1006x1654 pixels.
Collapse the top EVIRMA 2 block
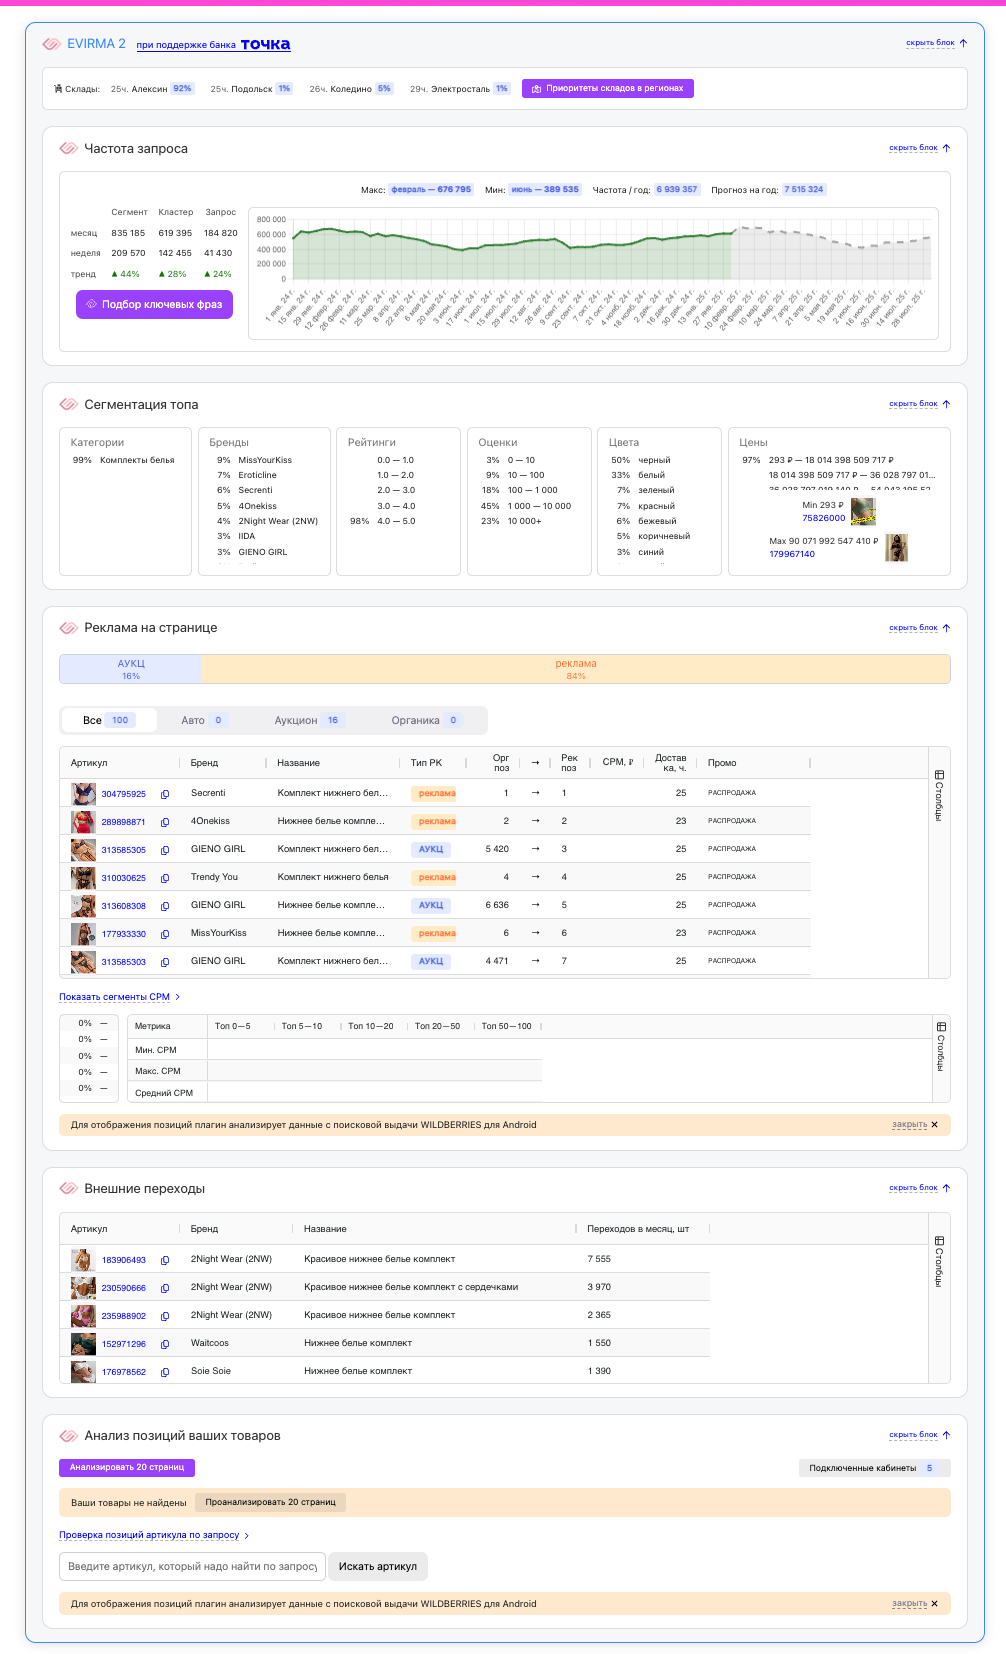tap(936, 43)
